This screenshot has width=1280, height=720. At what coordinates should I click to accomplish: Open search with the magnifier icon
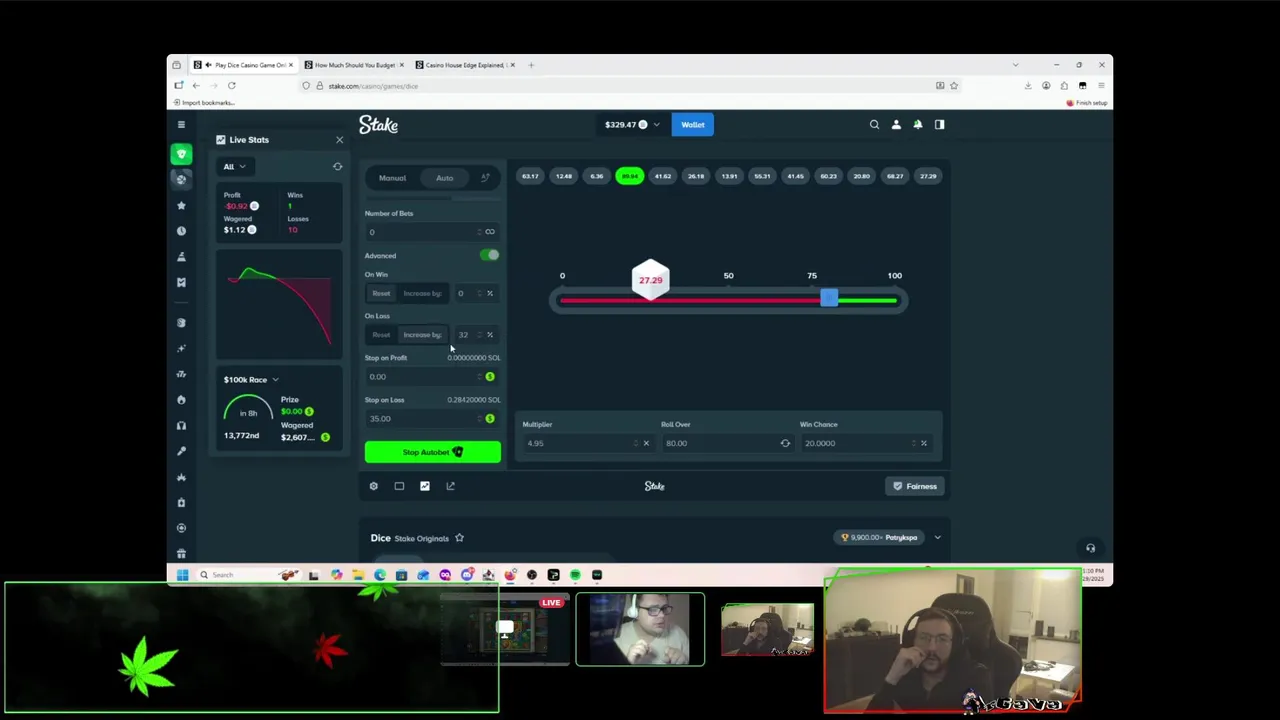point(874,125)
